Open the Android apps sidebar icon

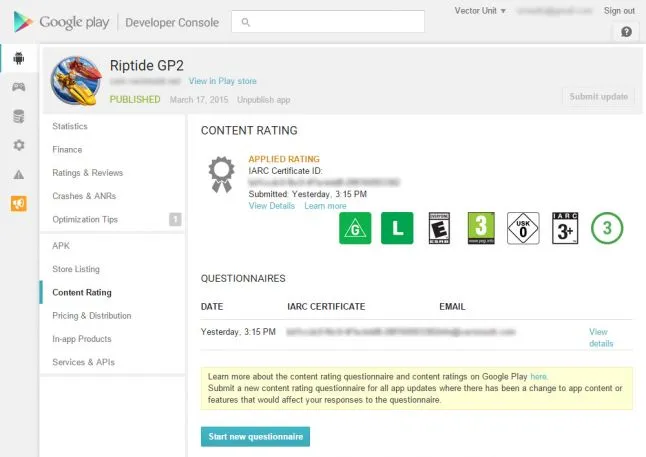point(19,58)
